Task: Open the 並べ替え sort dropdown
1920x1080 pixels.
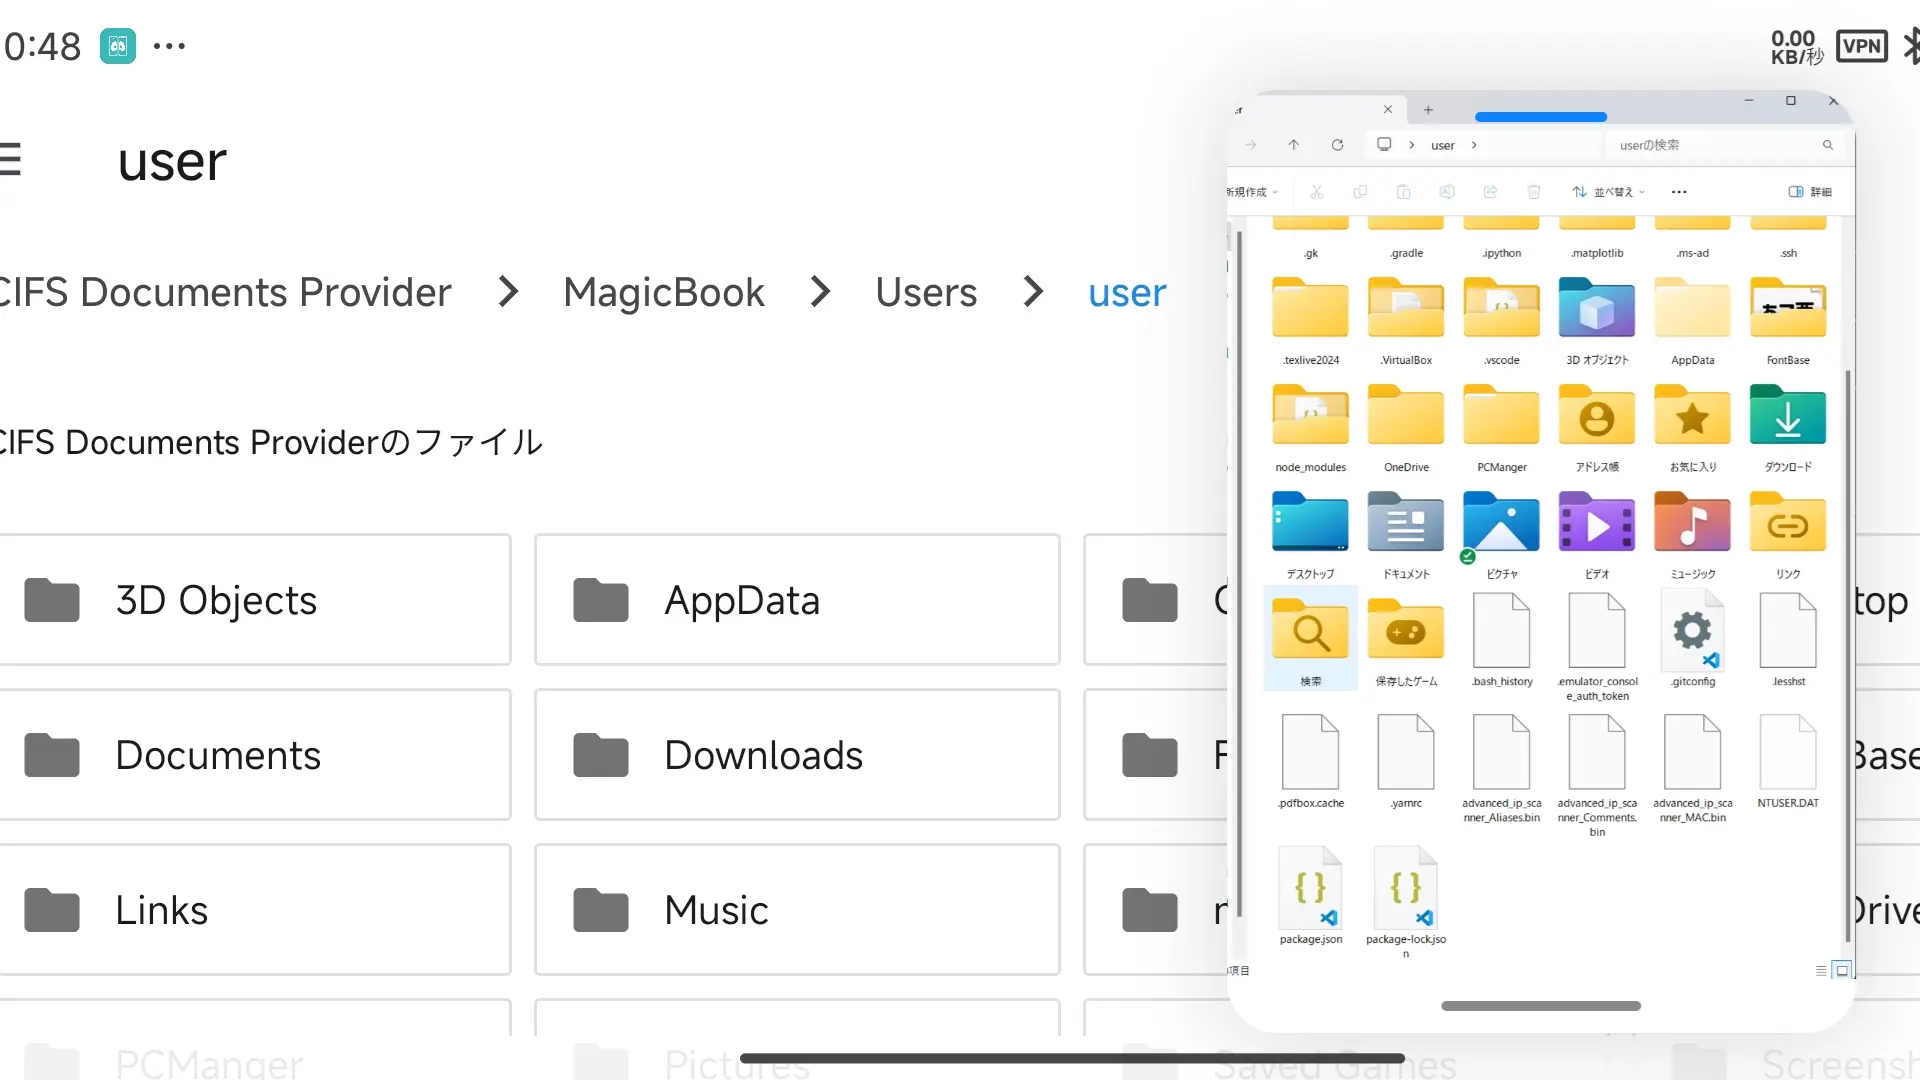Action: [1608, 192]
